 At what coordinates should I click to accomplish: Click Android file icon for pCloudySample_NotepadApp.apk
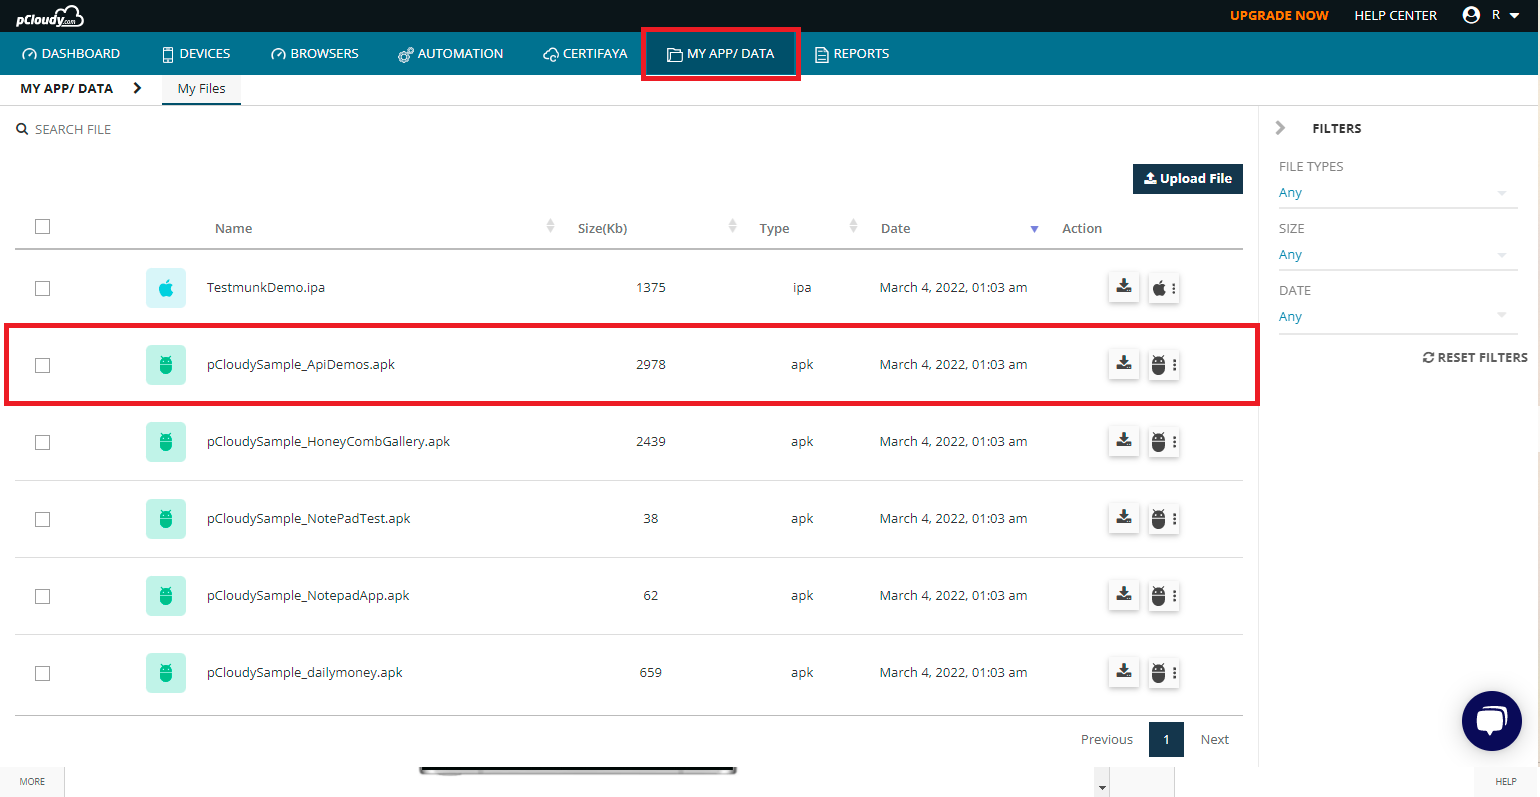pos(166,596)
